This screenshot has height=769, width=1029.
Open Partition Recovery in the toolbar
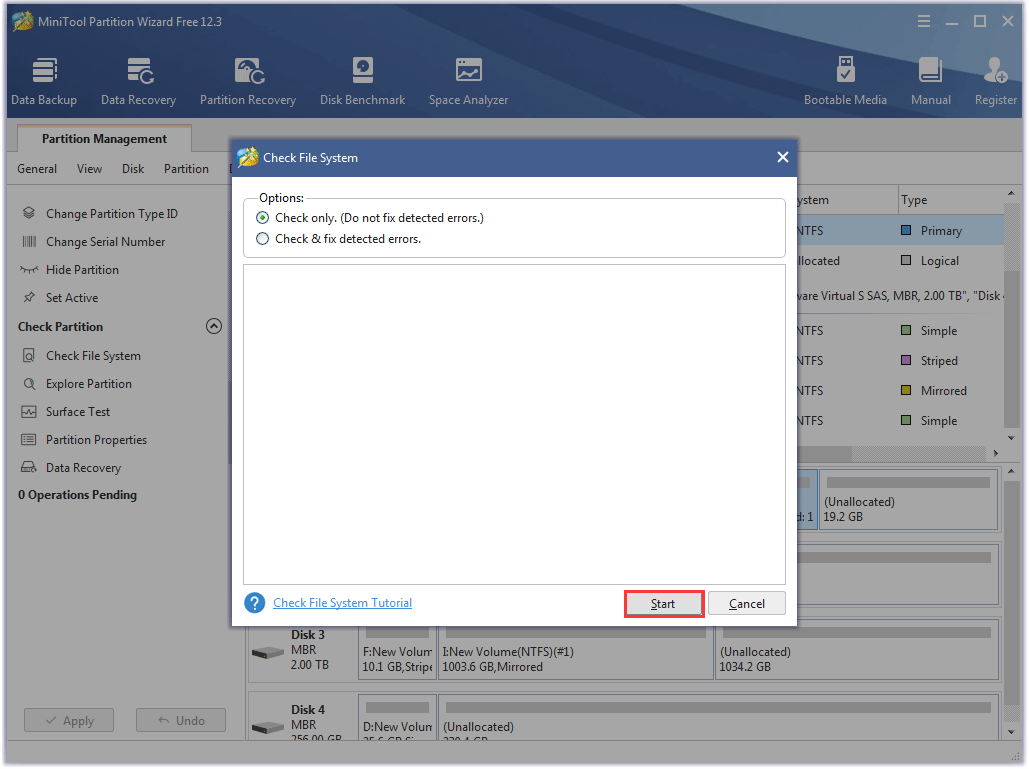[x=248, y=81]
